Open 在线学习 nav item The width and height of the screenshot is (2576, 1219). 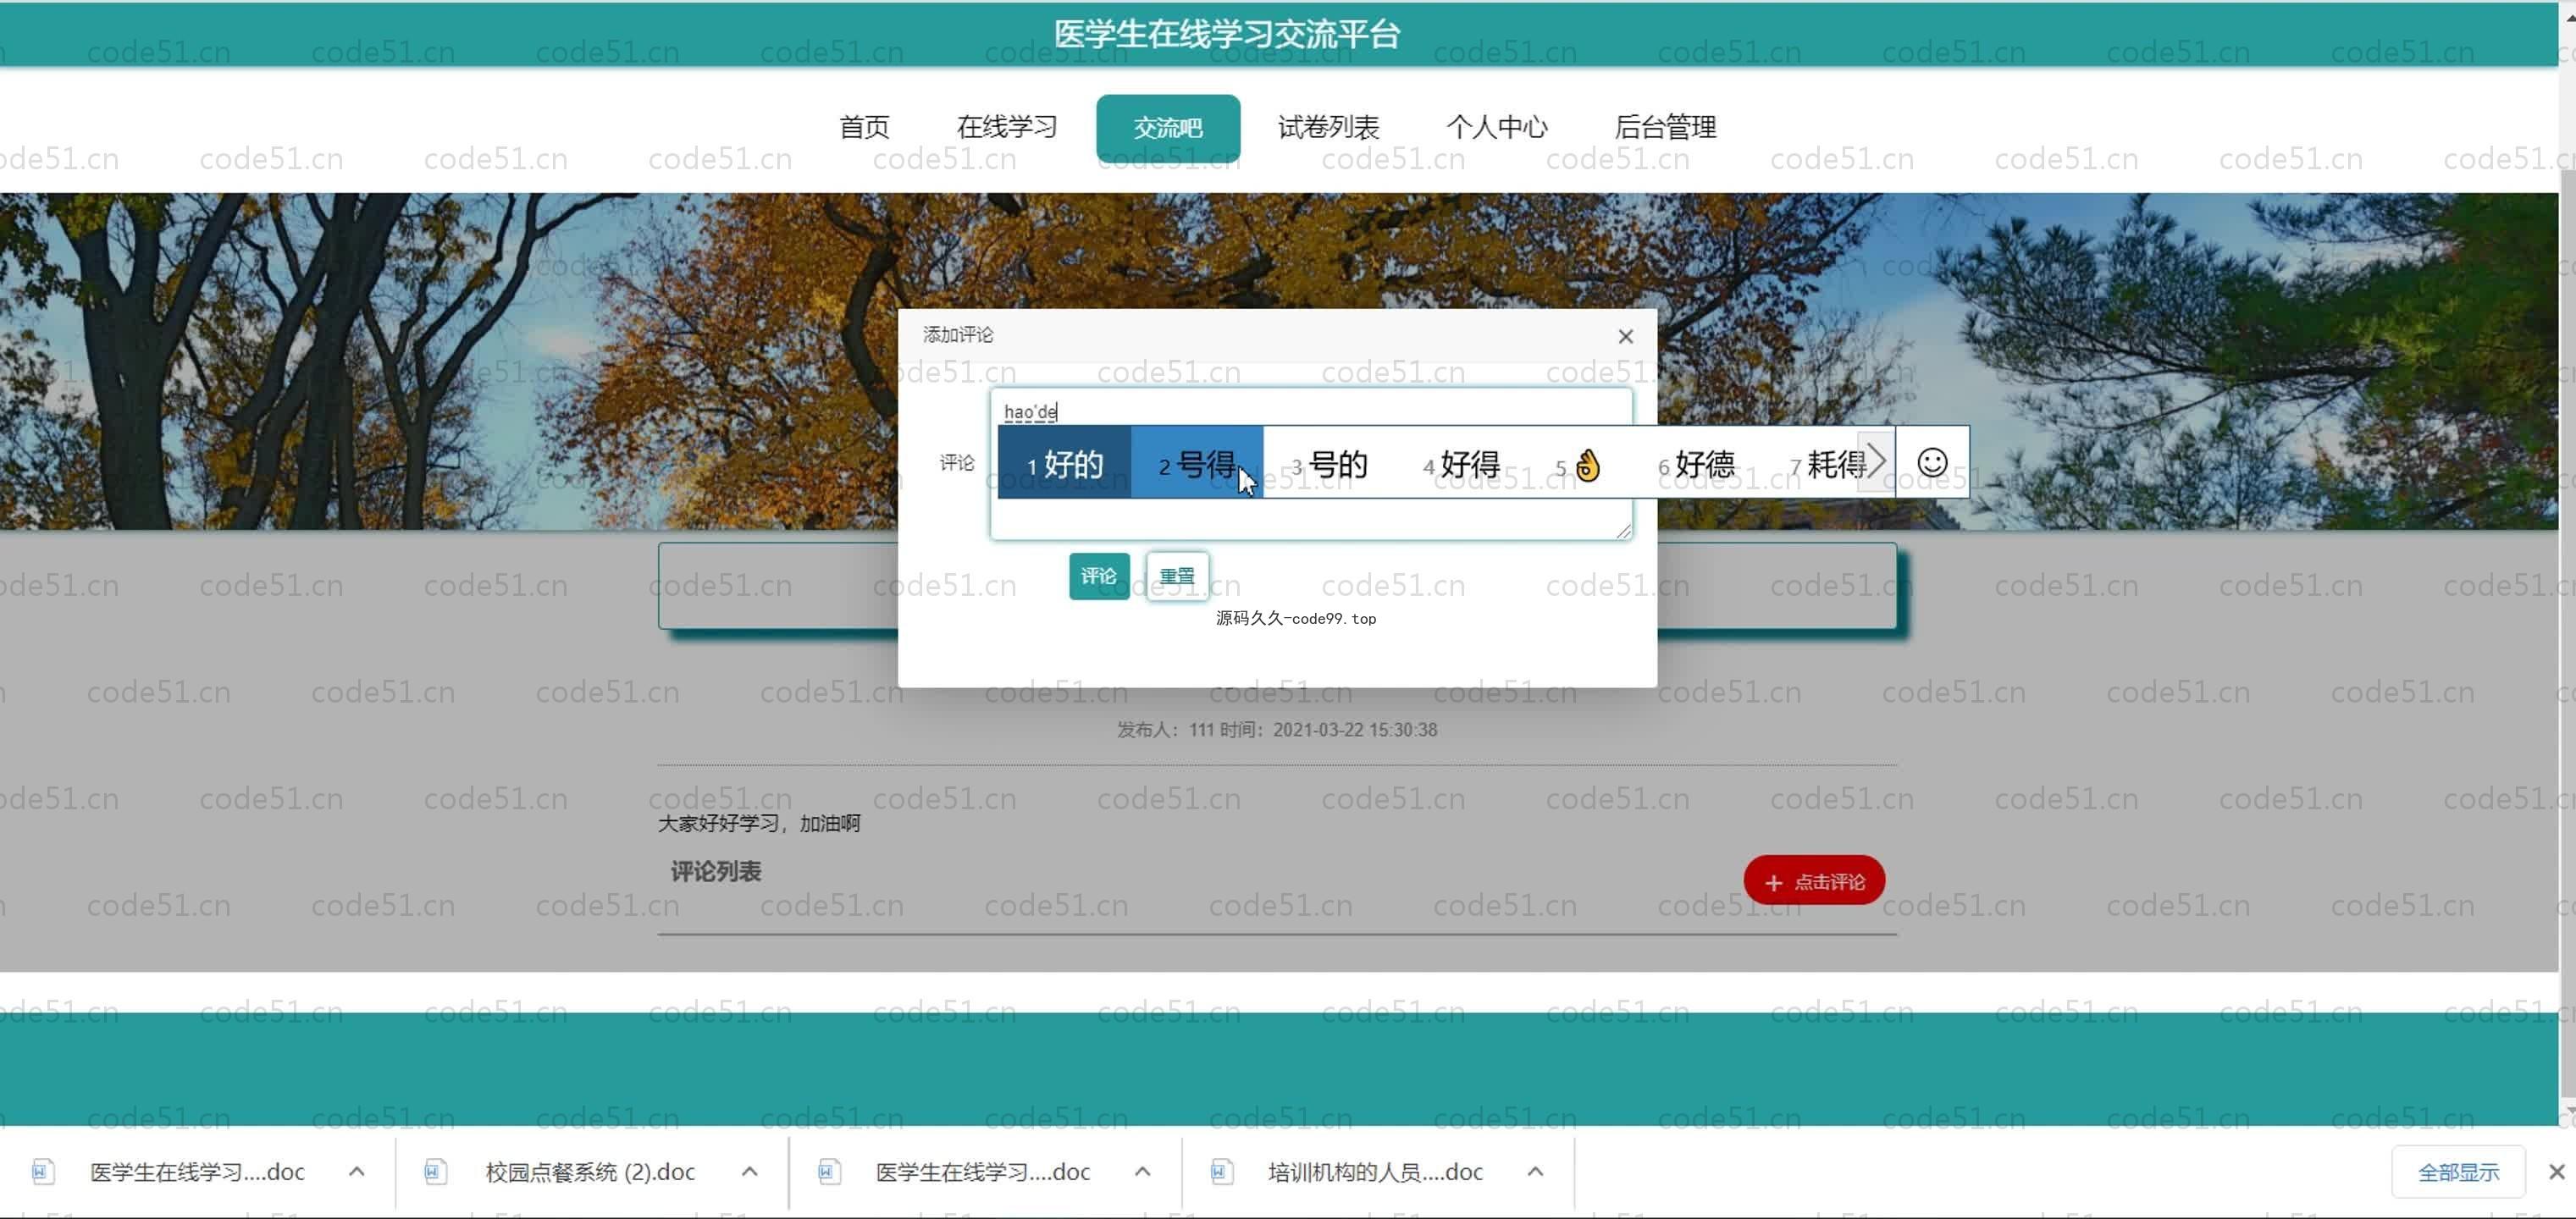pos(1006,127)
